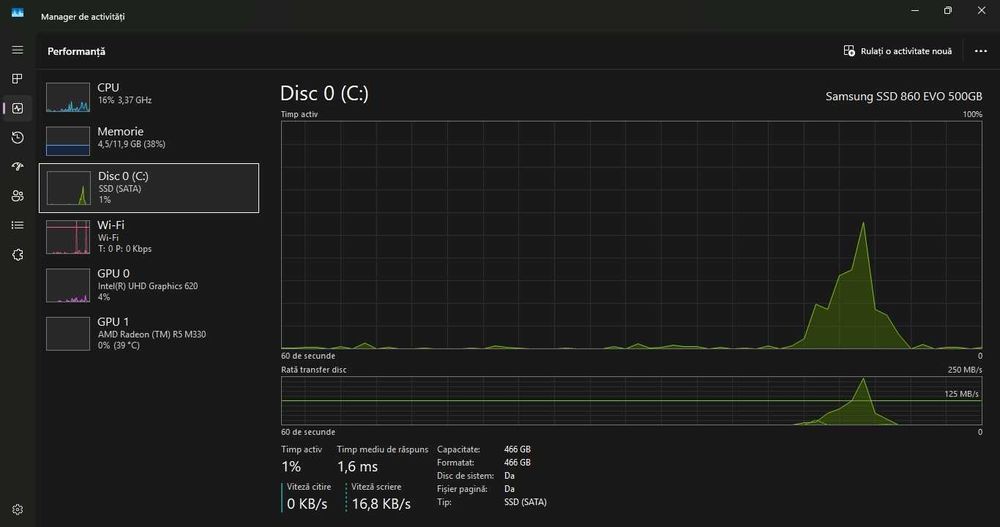1000x527 pixels.
Task: Select GPU 0 Intel UHD Graphics 620
Action: 149,285
